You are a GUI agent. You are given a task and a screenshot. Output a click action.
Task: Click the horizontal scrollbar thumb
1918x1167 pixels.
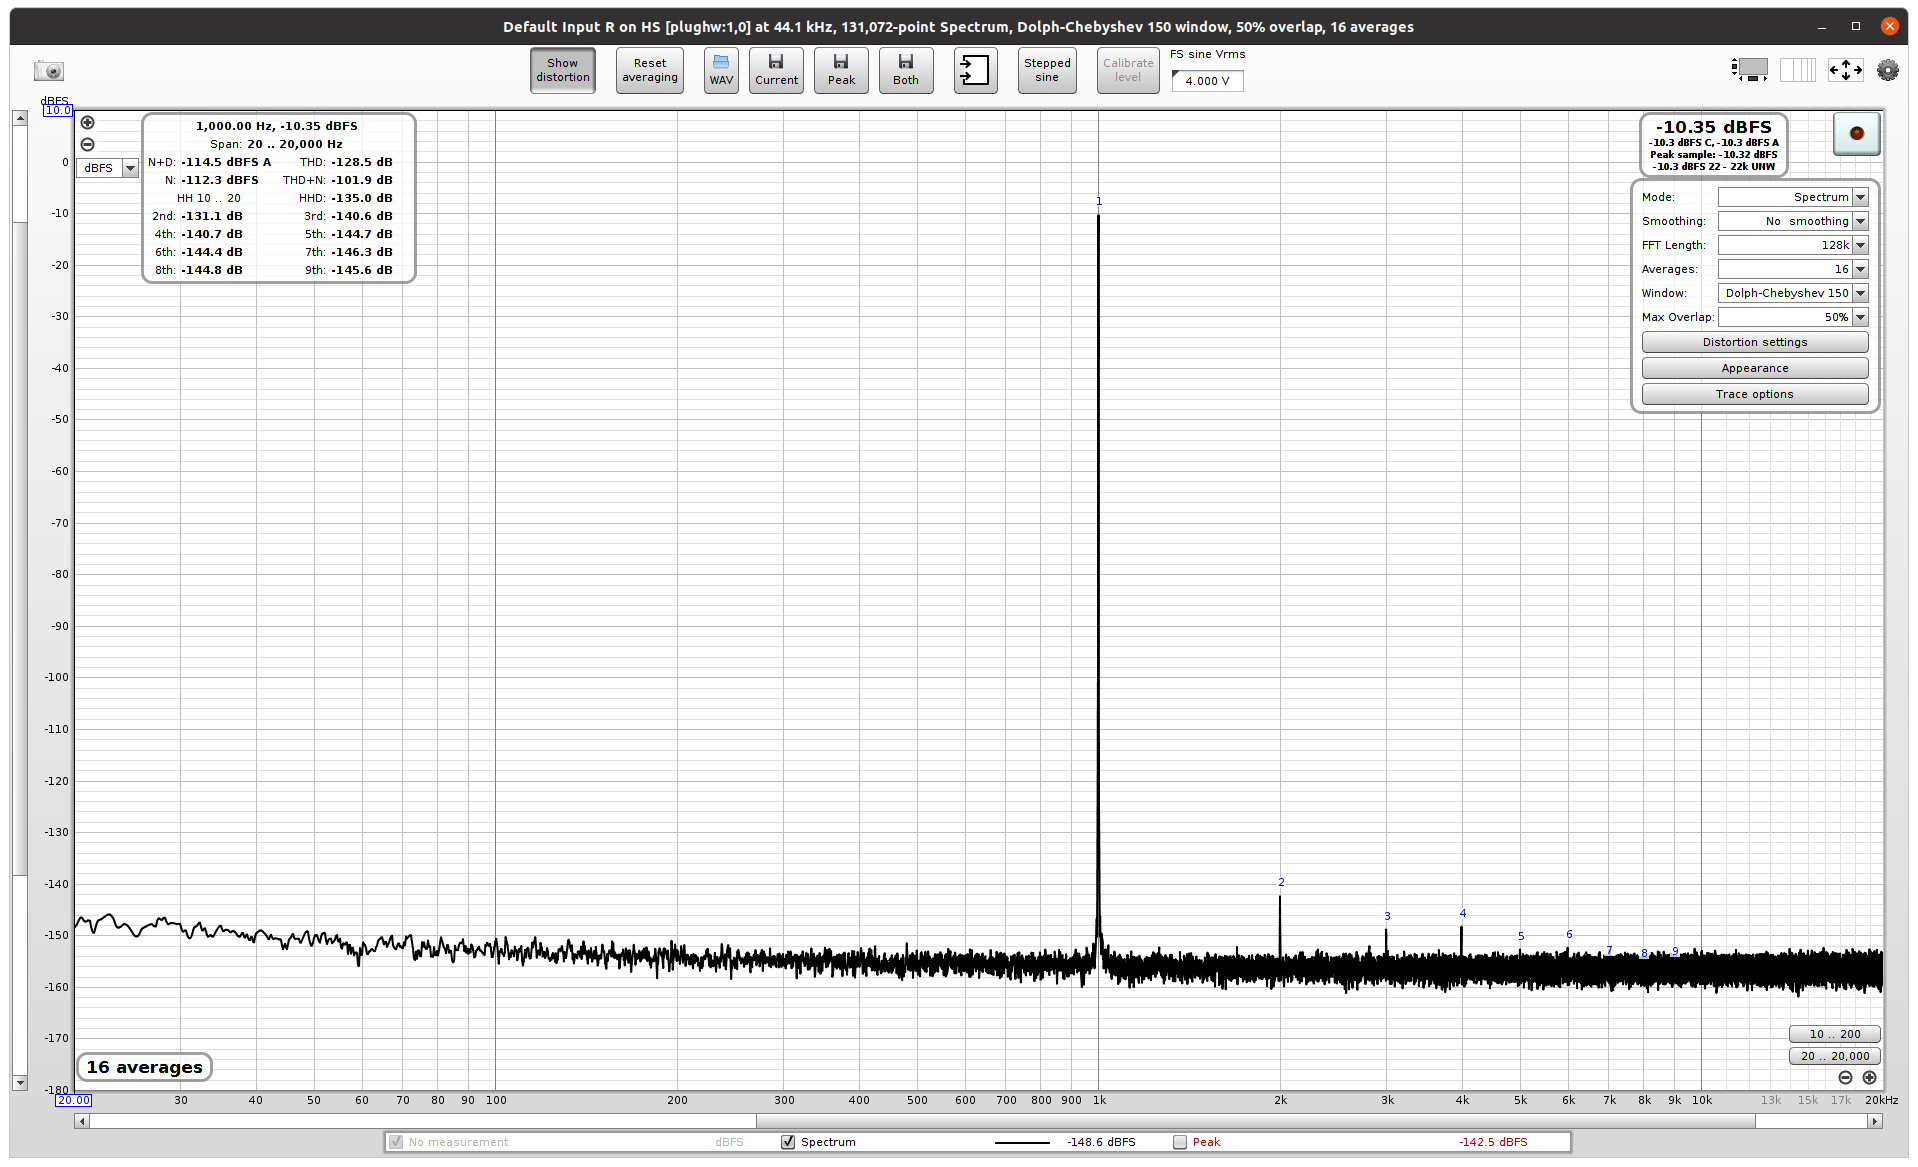pos(1255,1122)
